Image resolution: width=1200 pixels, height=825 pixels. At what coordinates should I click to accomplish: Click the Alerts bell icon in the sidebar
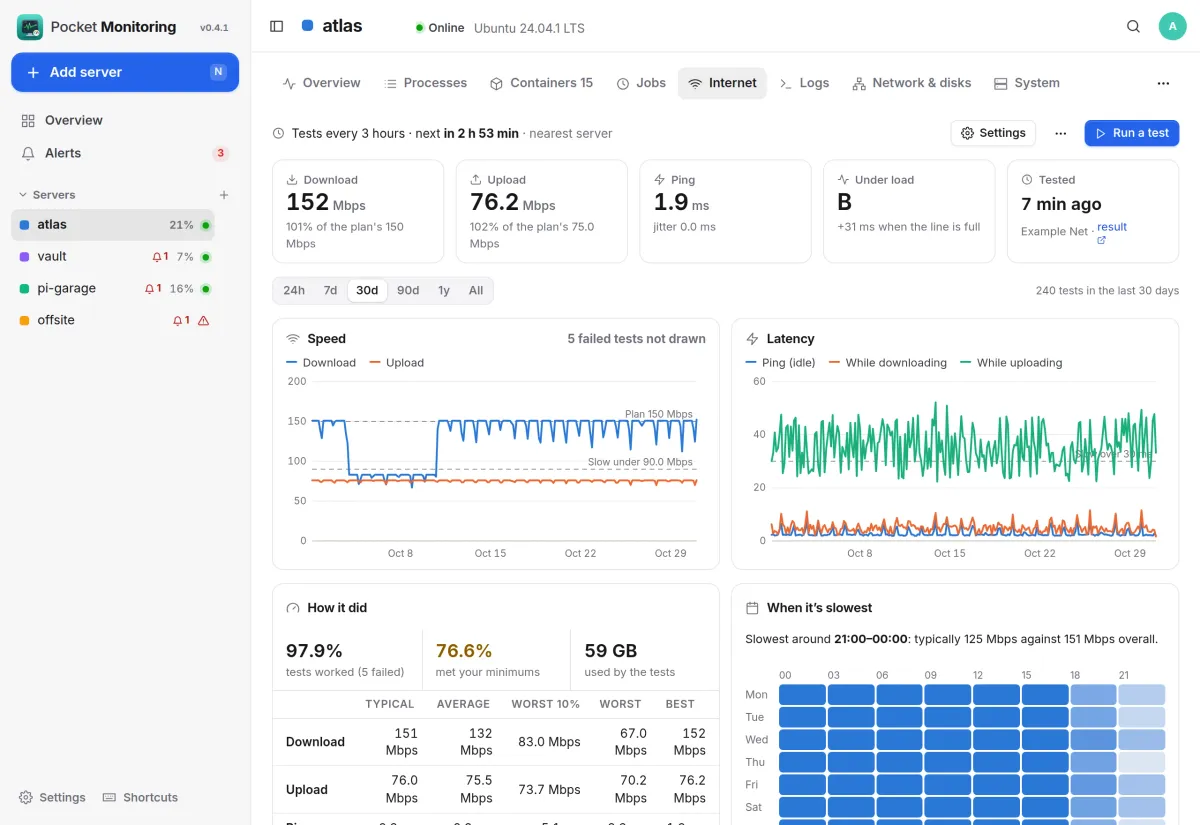(28, 153)
